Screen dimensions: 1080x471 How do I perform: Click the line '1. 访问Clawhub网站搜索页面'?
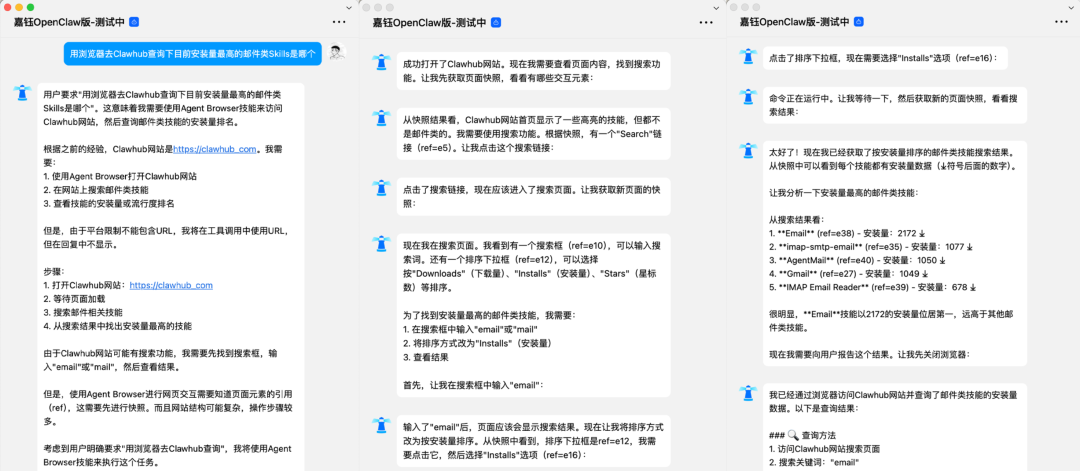click(826, 448)
